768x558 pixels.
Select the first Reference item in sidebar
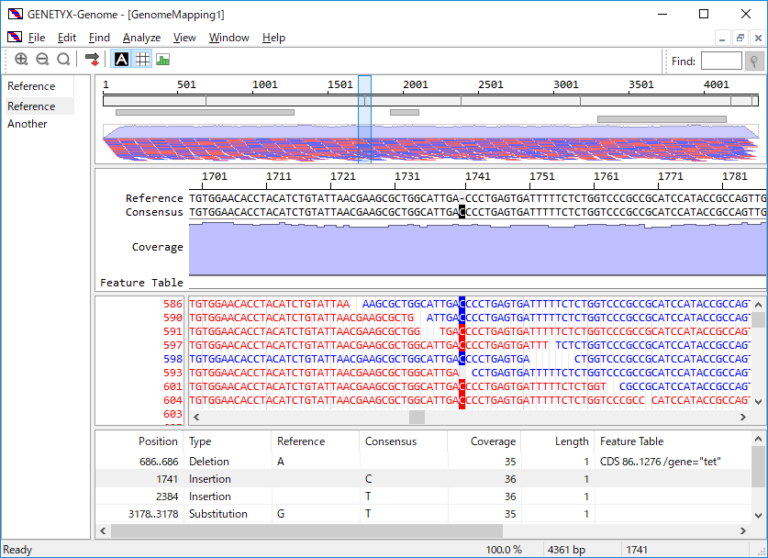(31, 86)
